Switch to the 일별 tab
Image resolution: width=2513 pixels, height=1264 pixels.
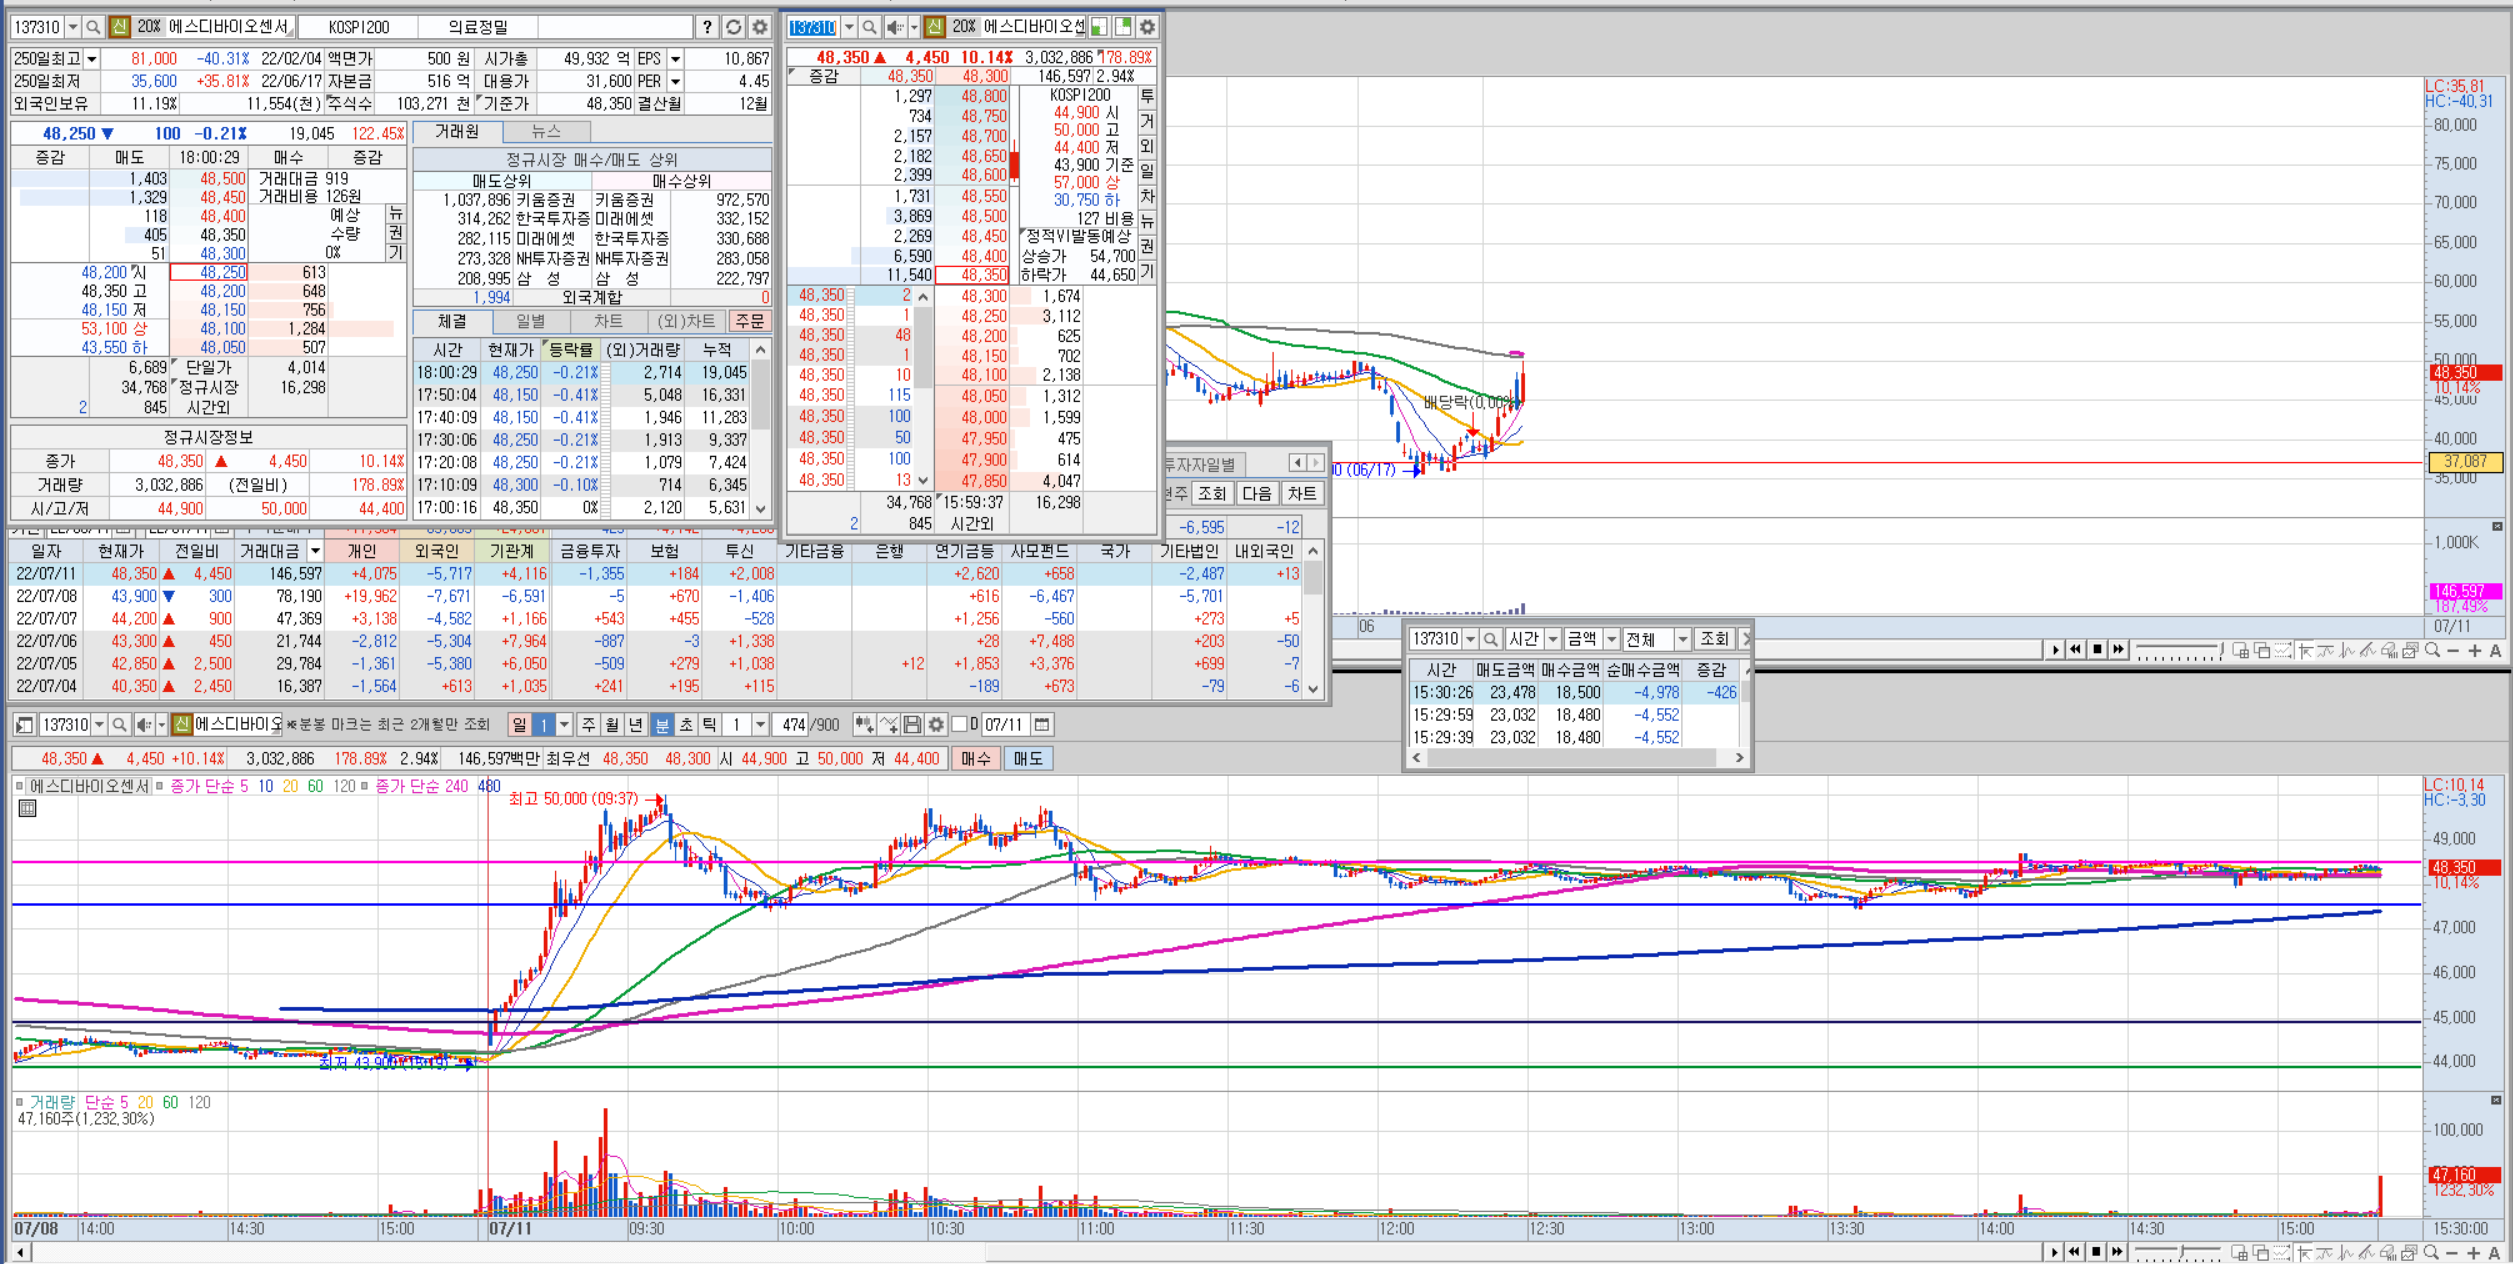[x=531, y=321]
